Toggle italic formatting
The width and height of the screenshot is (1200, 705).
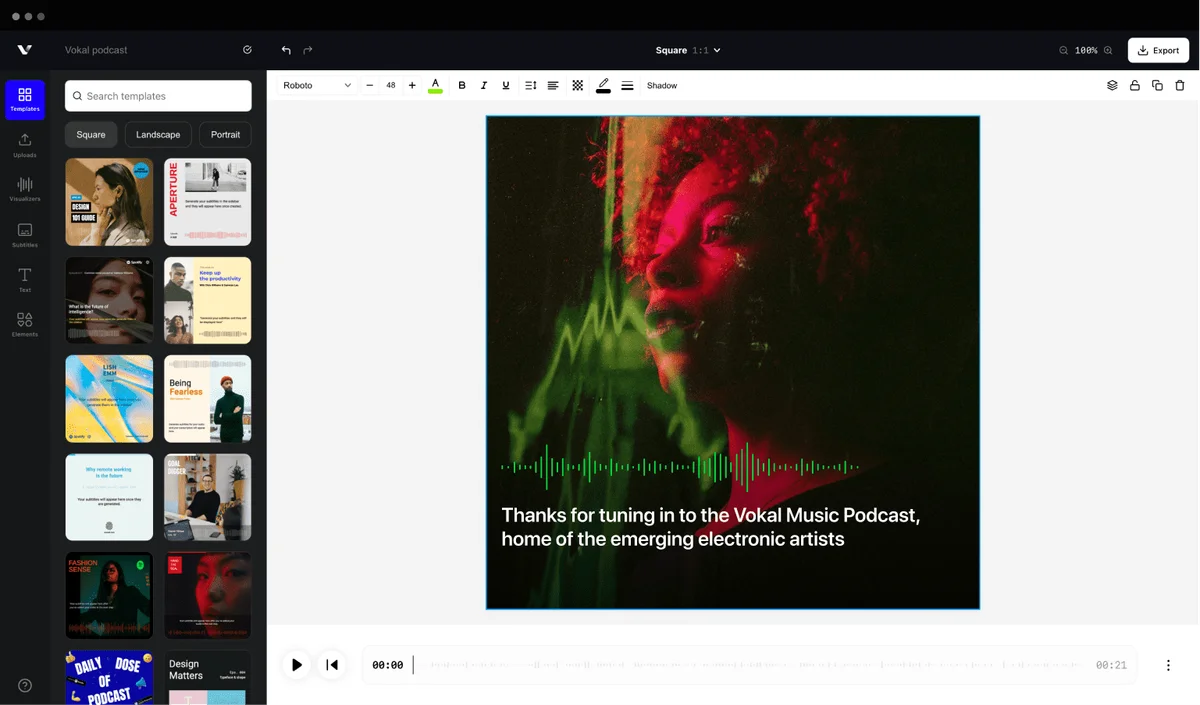pos(484,86)
